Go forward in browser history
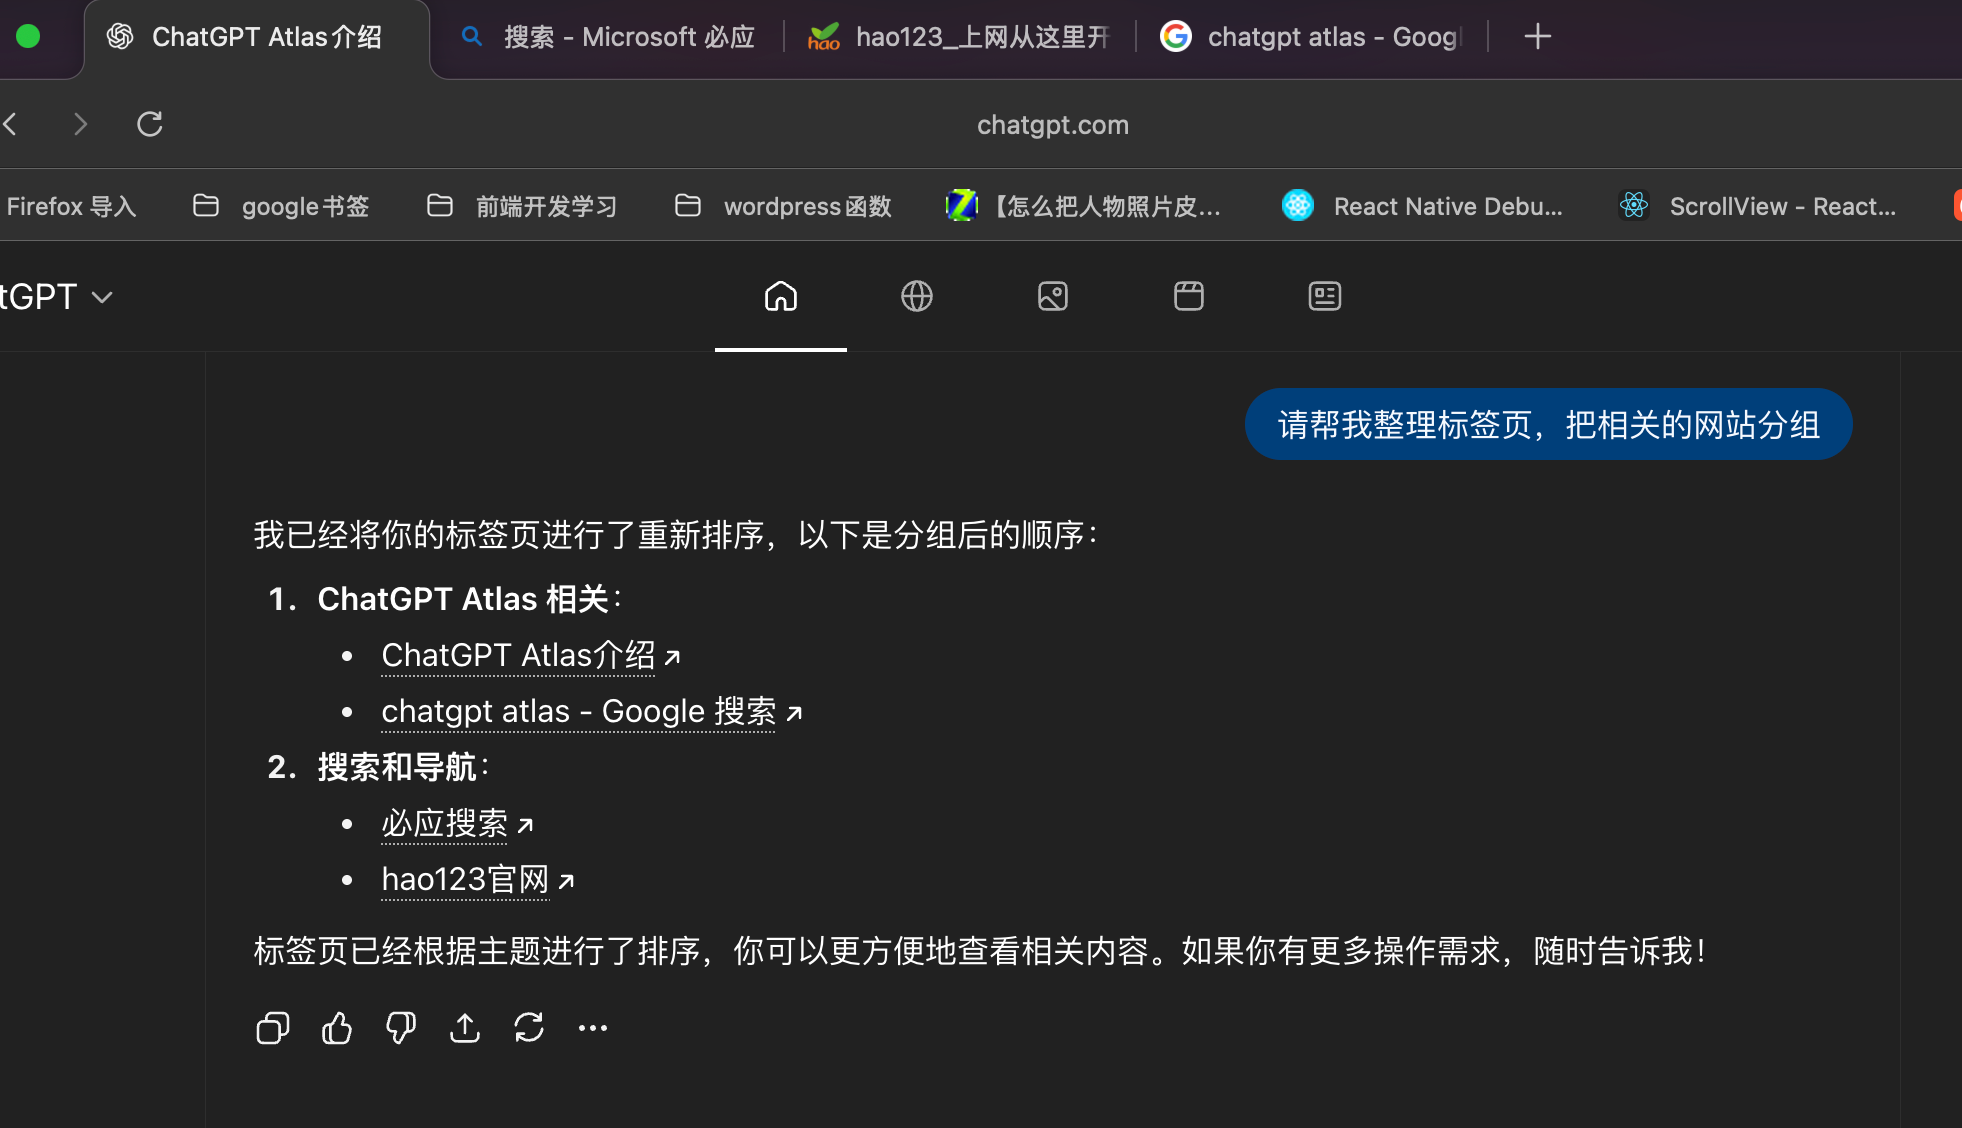The width and height of the screenshot is (1962, 1128). (80, 124)
